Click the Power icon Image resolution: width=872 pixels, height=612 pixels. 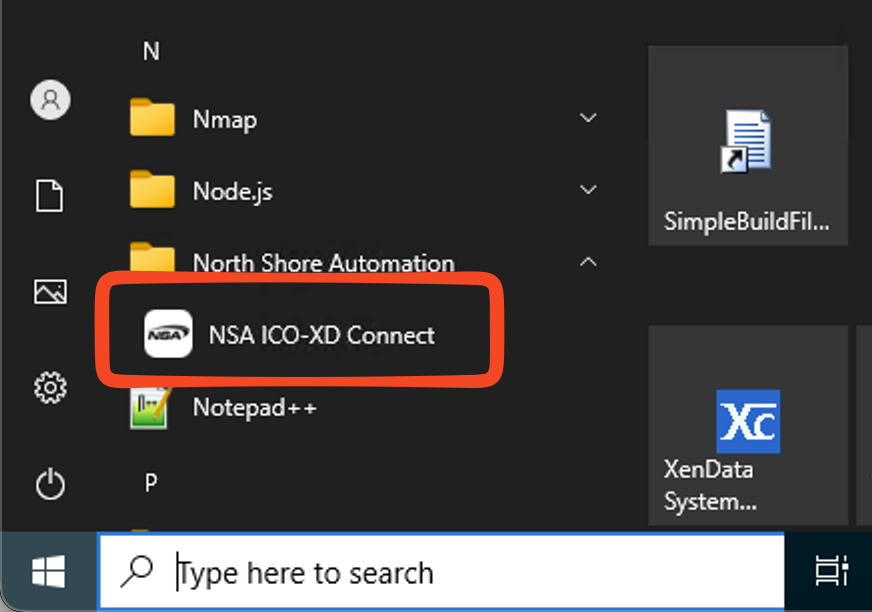coord(50,483)
